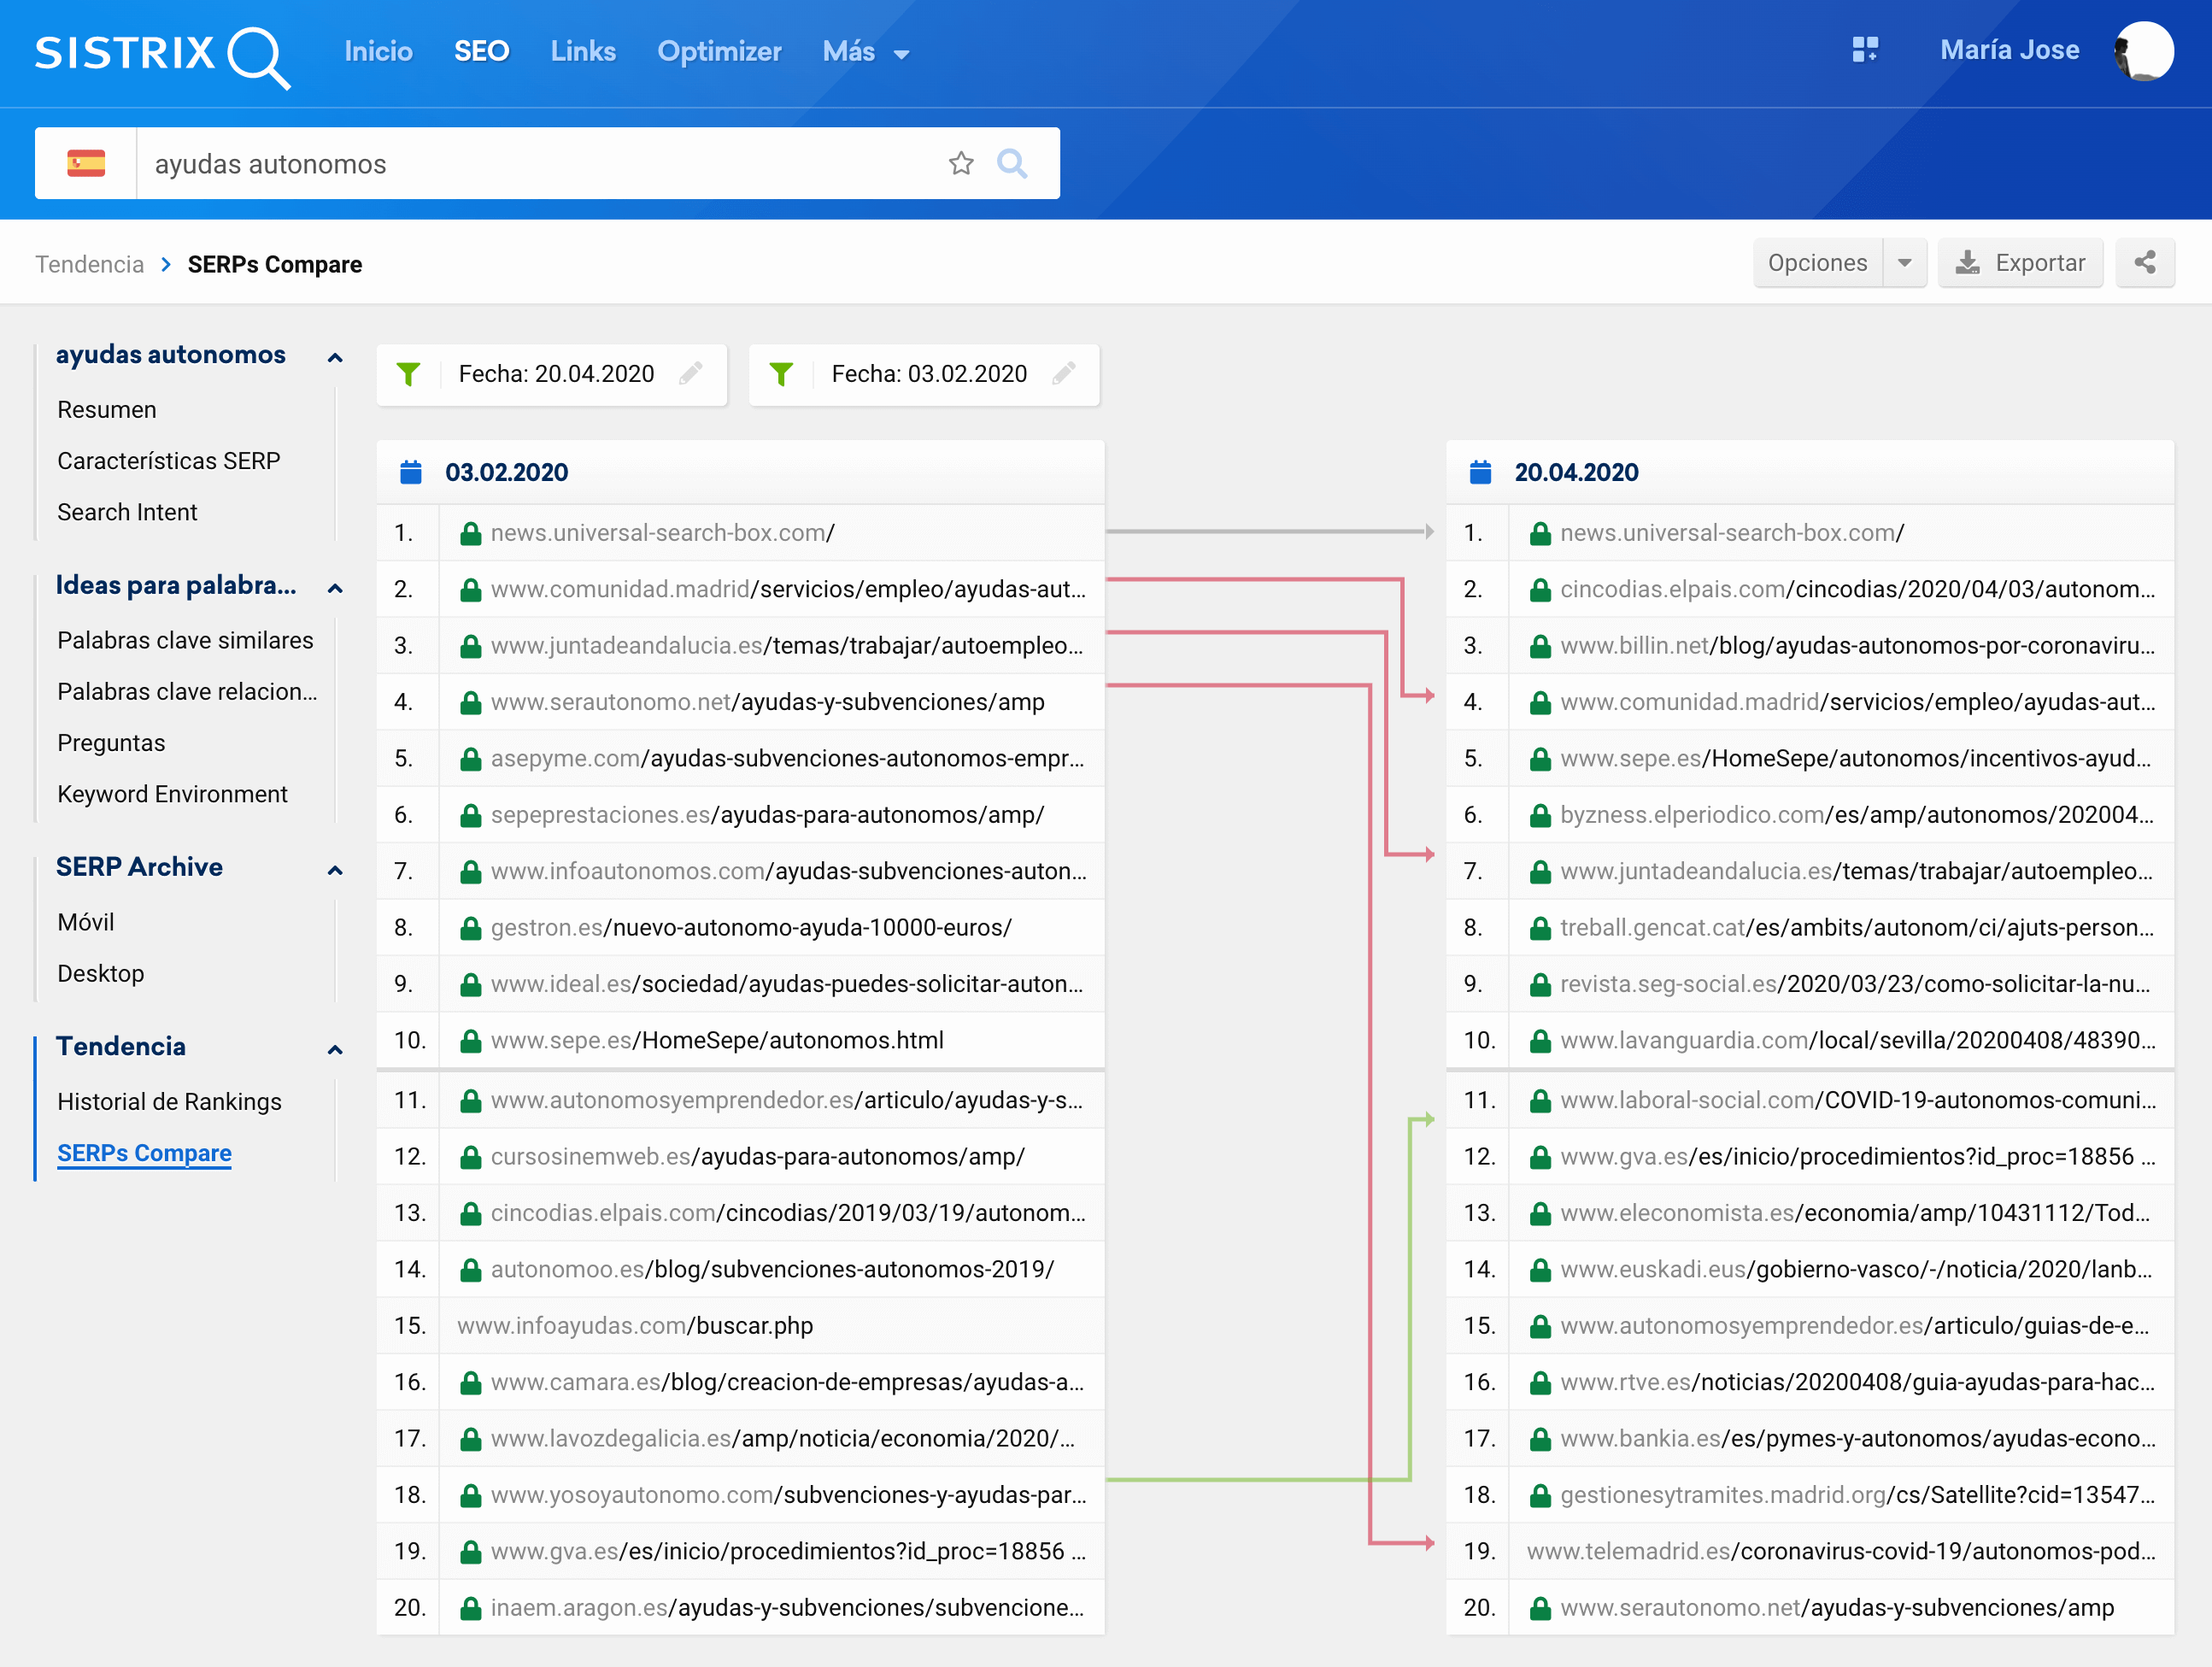
Task: Collapse the SERP Archive section
Action: tap(335, 869)
